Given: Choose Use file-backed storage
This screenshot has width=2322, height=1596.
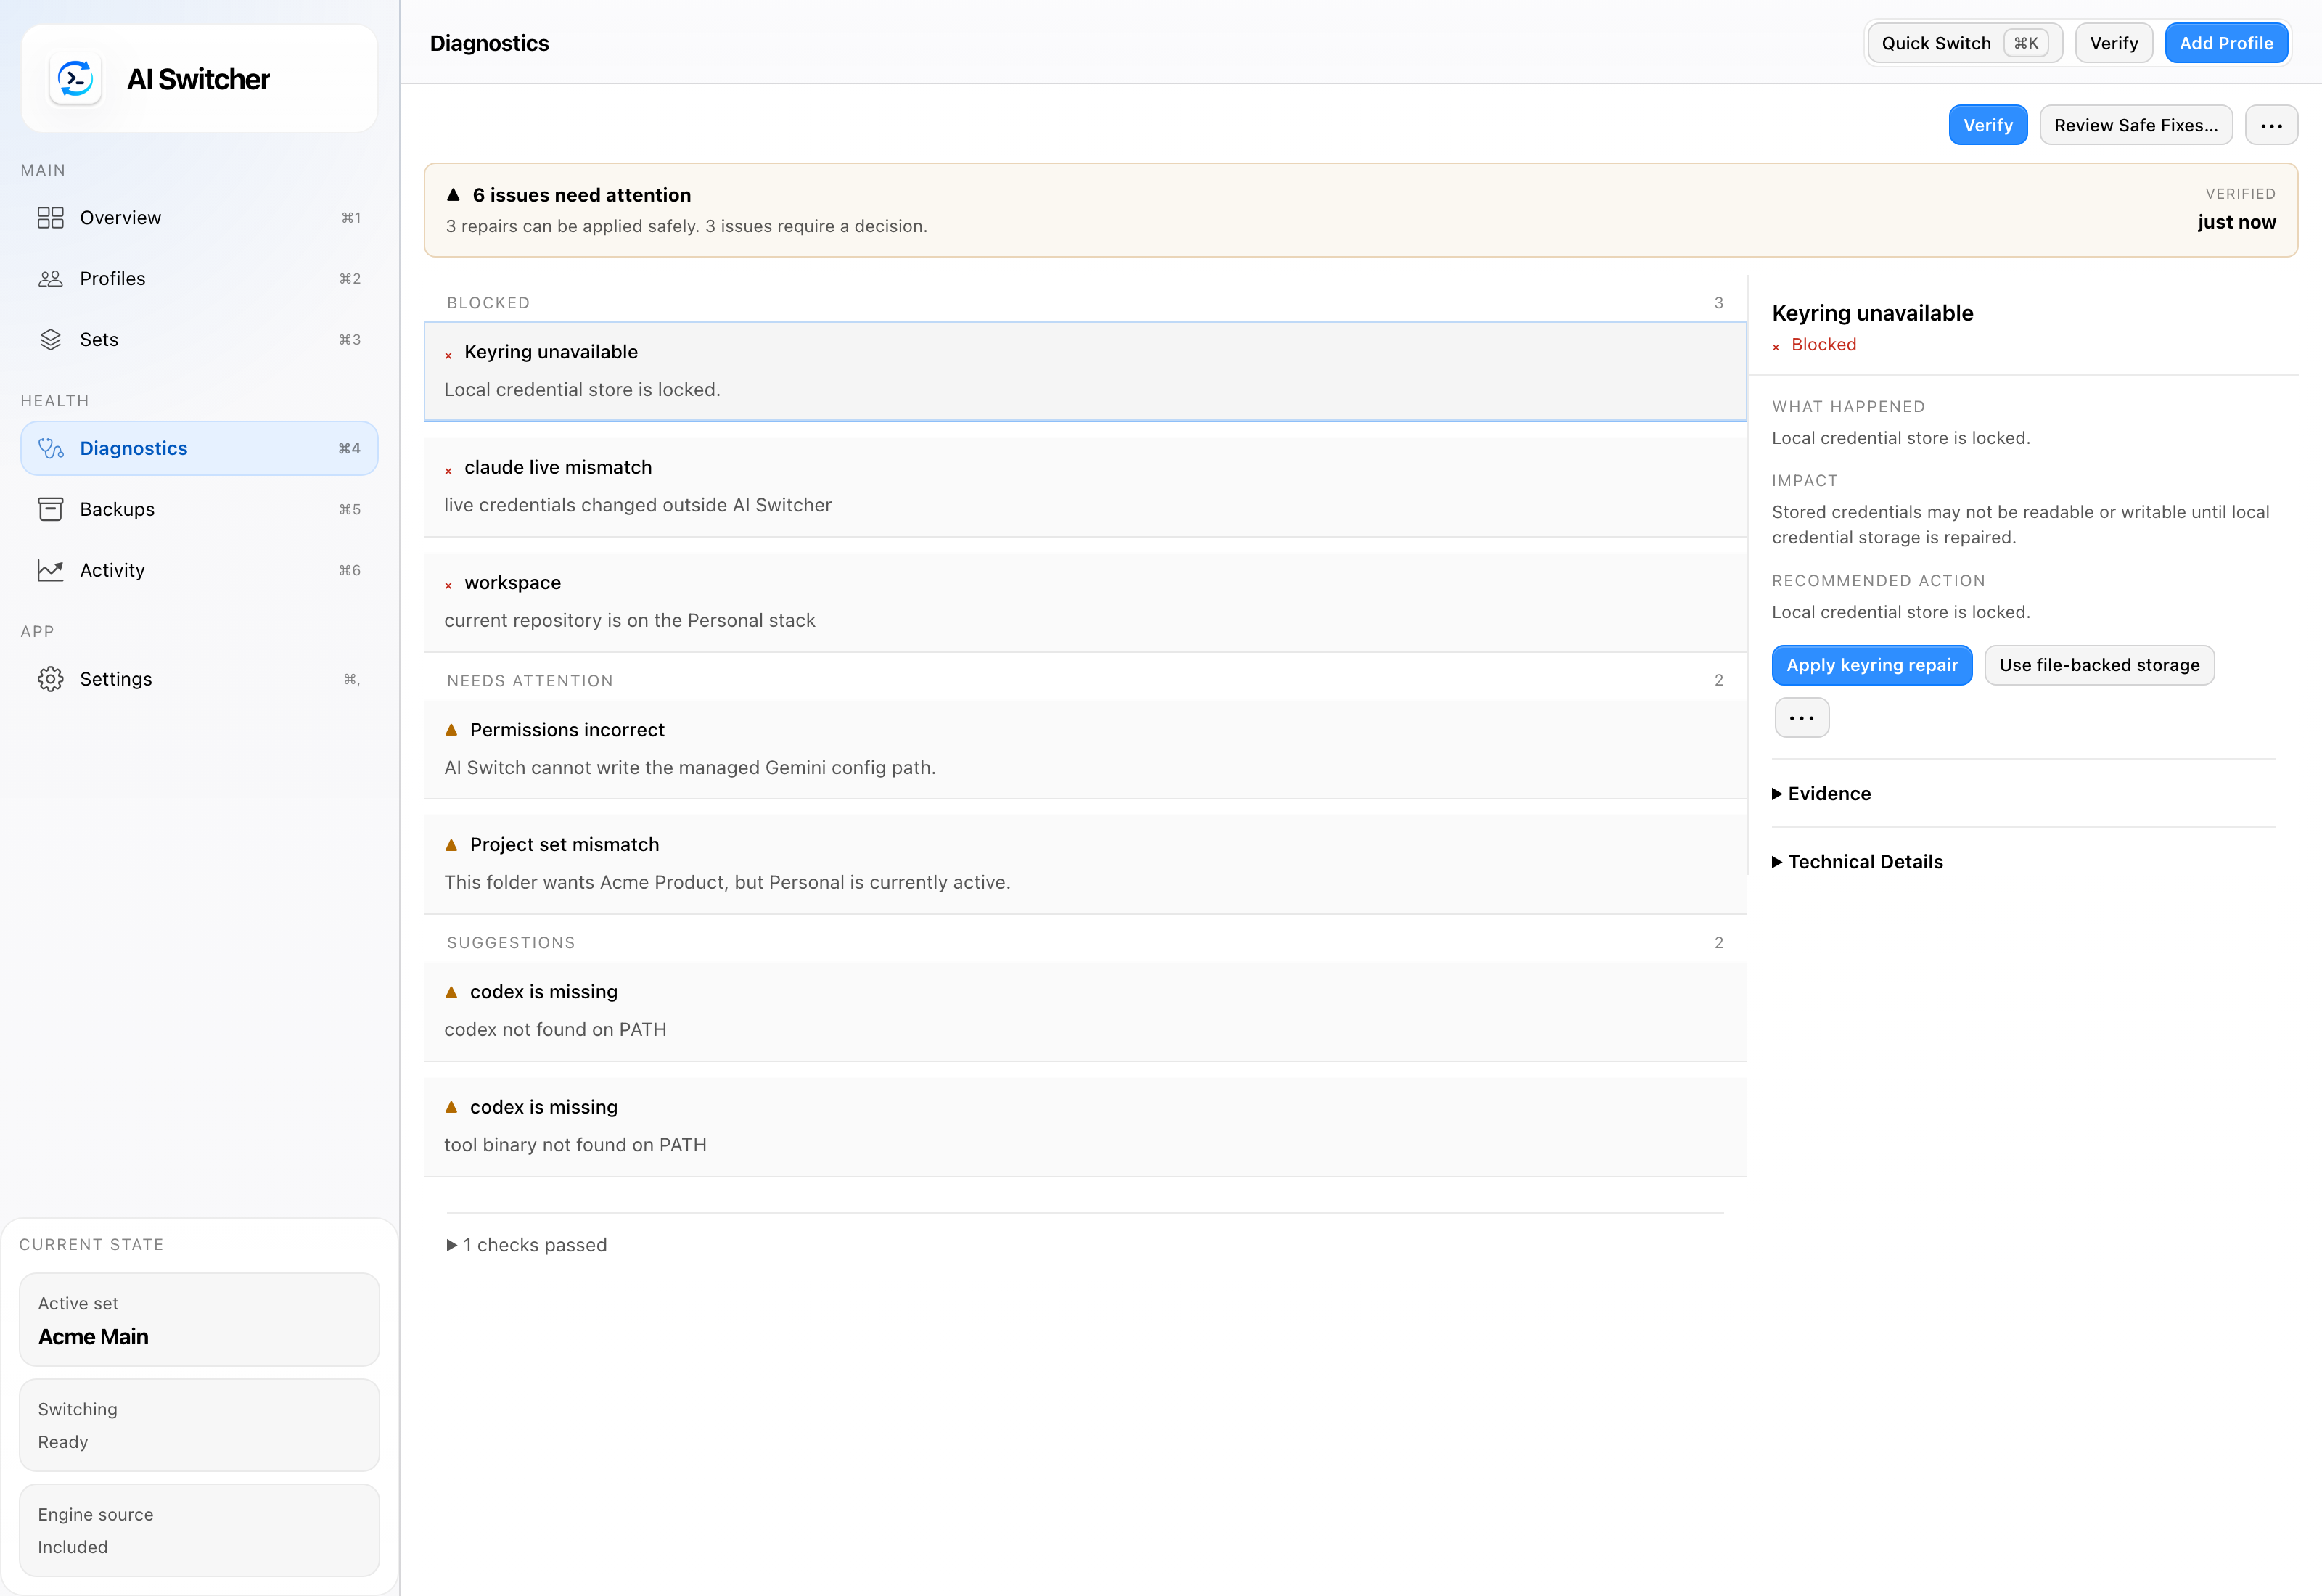Looking at the screenshot, I should point(2098,665).
